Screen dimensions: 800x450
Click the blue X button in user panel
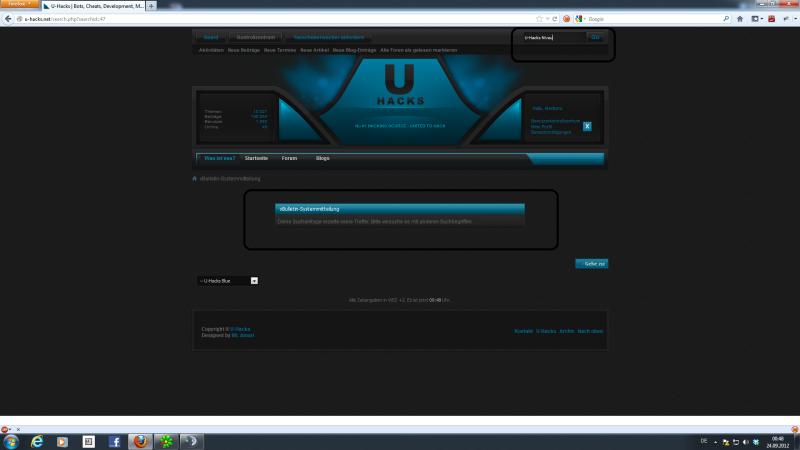(587, 126)
